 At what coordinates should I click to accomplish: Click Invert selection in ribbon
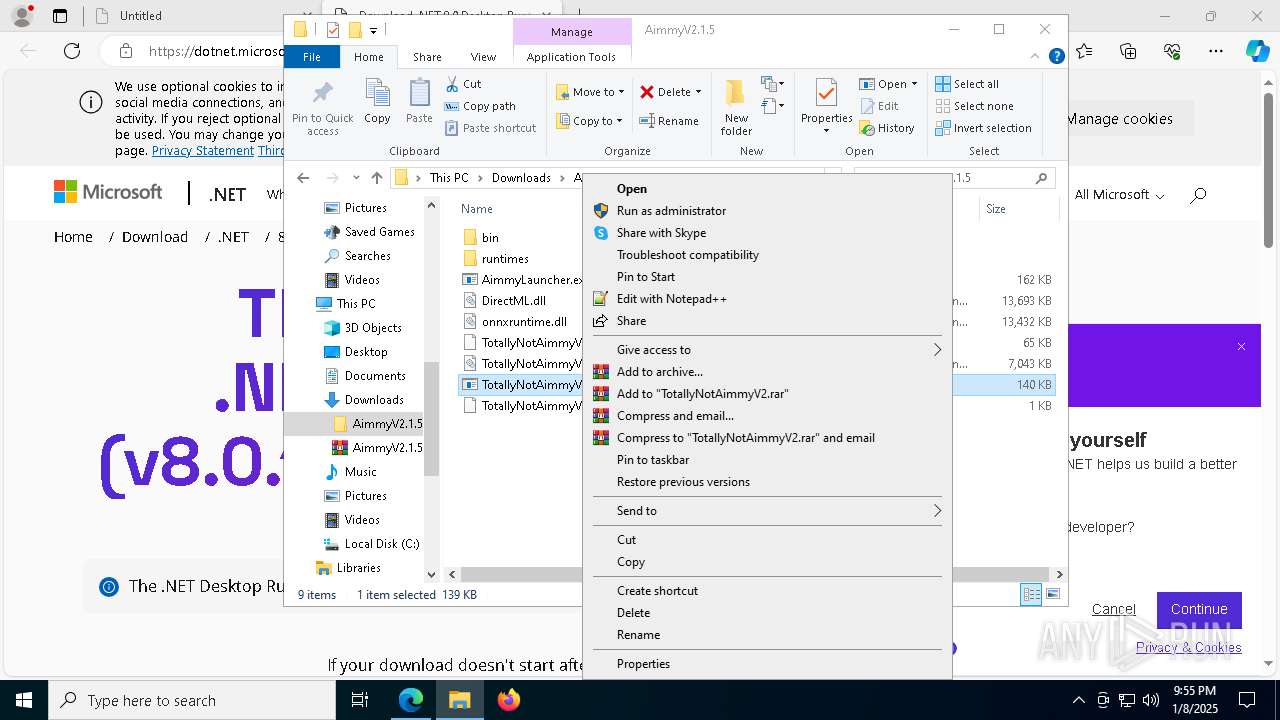click(983, 128)
